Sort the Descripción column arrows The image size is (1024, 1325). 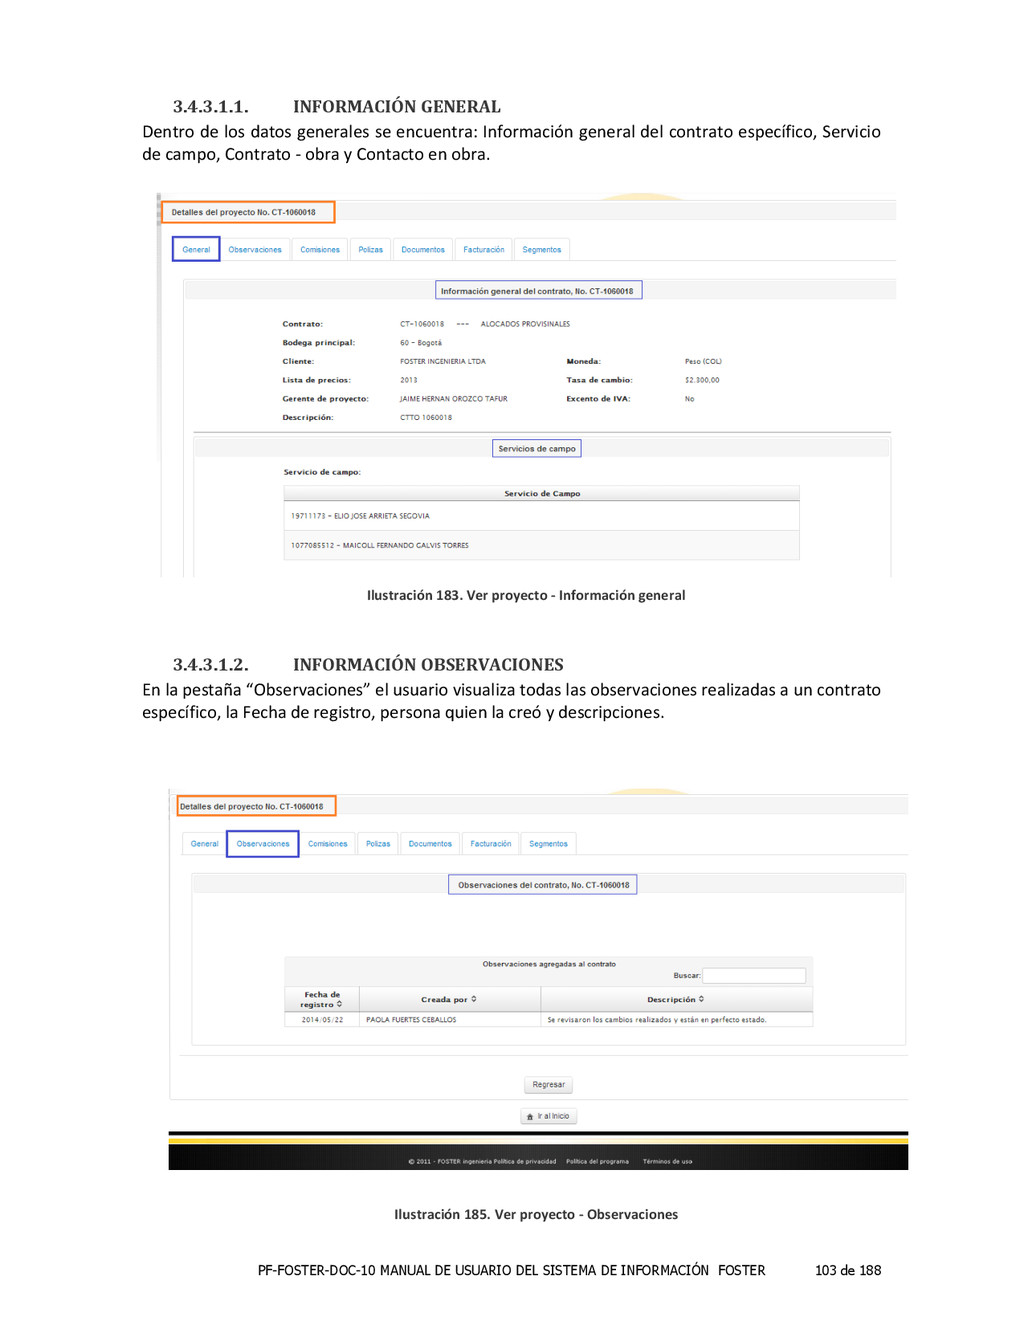click(x=701, y=999)
